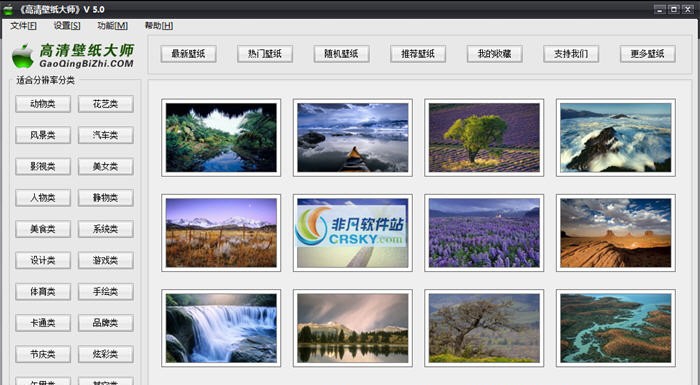700x385 pixels.
Task: Select the 动物类 category
Action: [43, 104]
